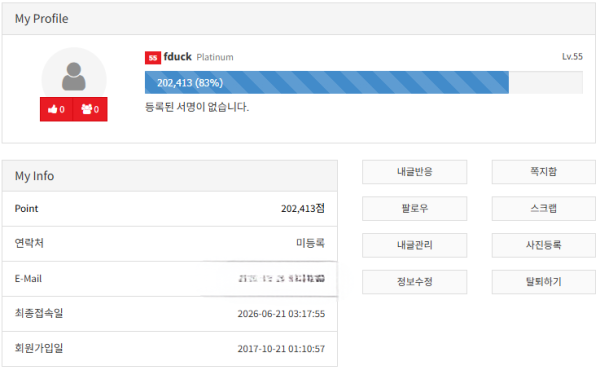Click the followers group icon
Image resolution: width=600 pixels, height=388 pixels.
coord(86,109)
